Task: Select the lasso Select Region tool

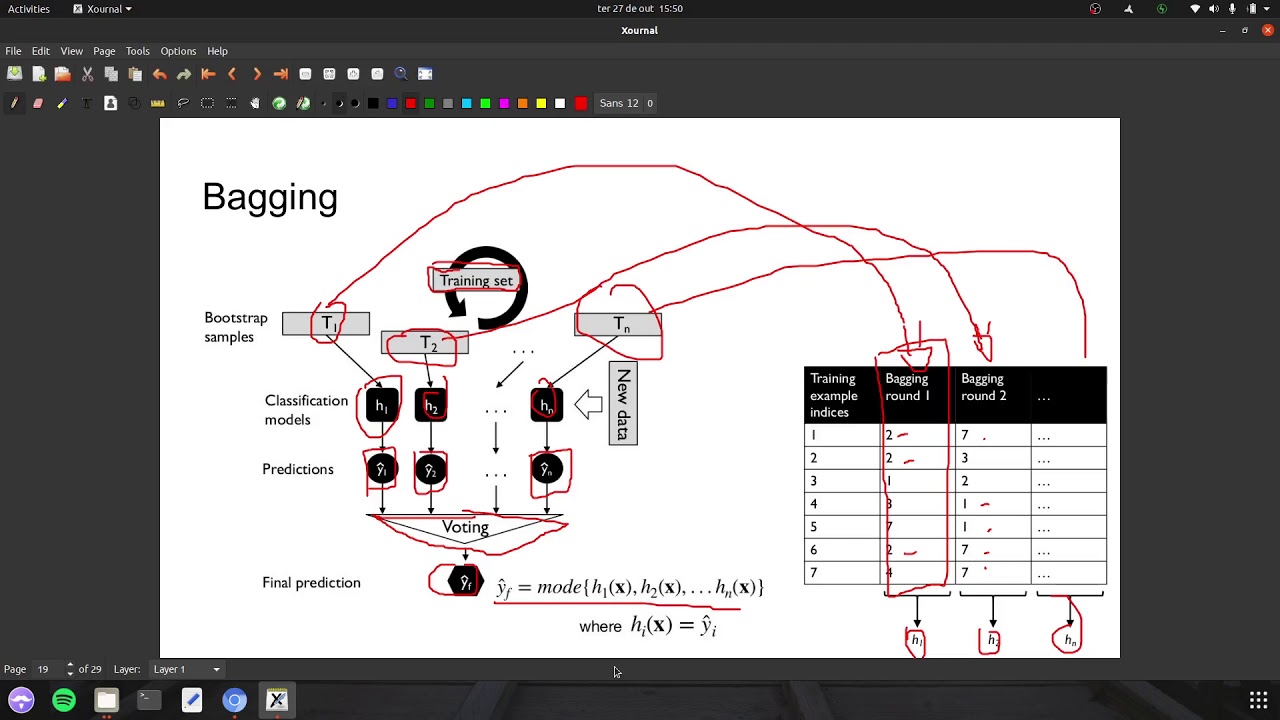Action: tap(183, 103)
